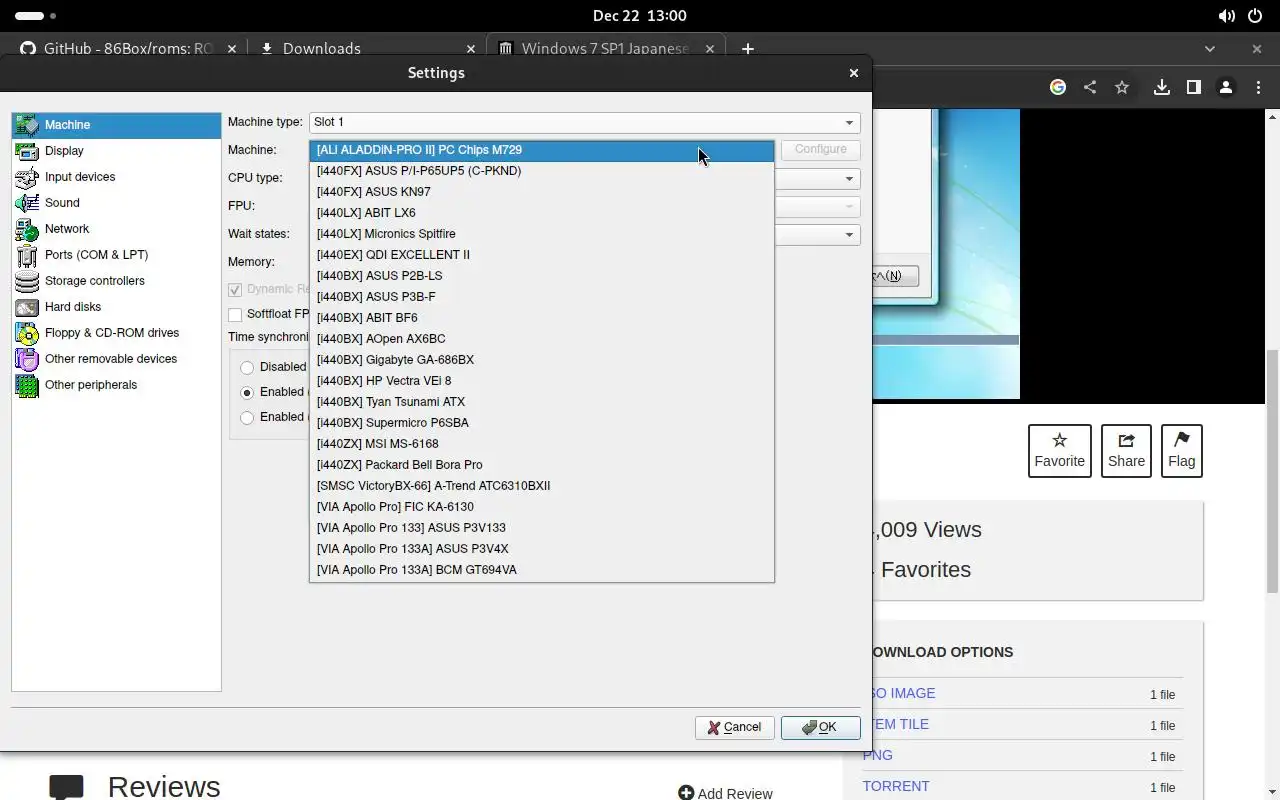
Task: Click the browser share icon
Action: (x=1089, y=87)
